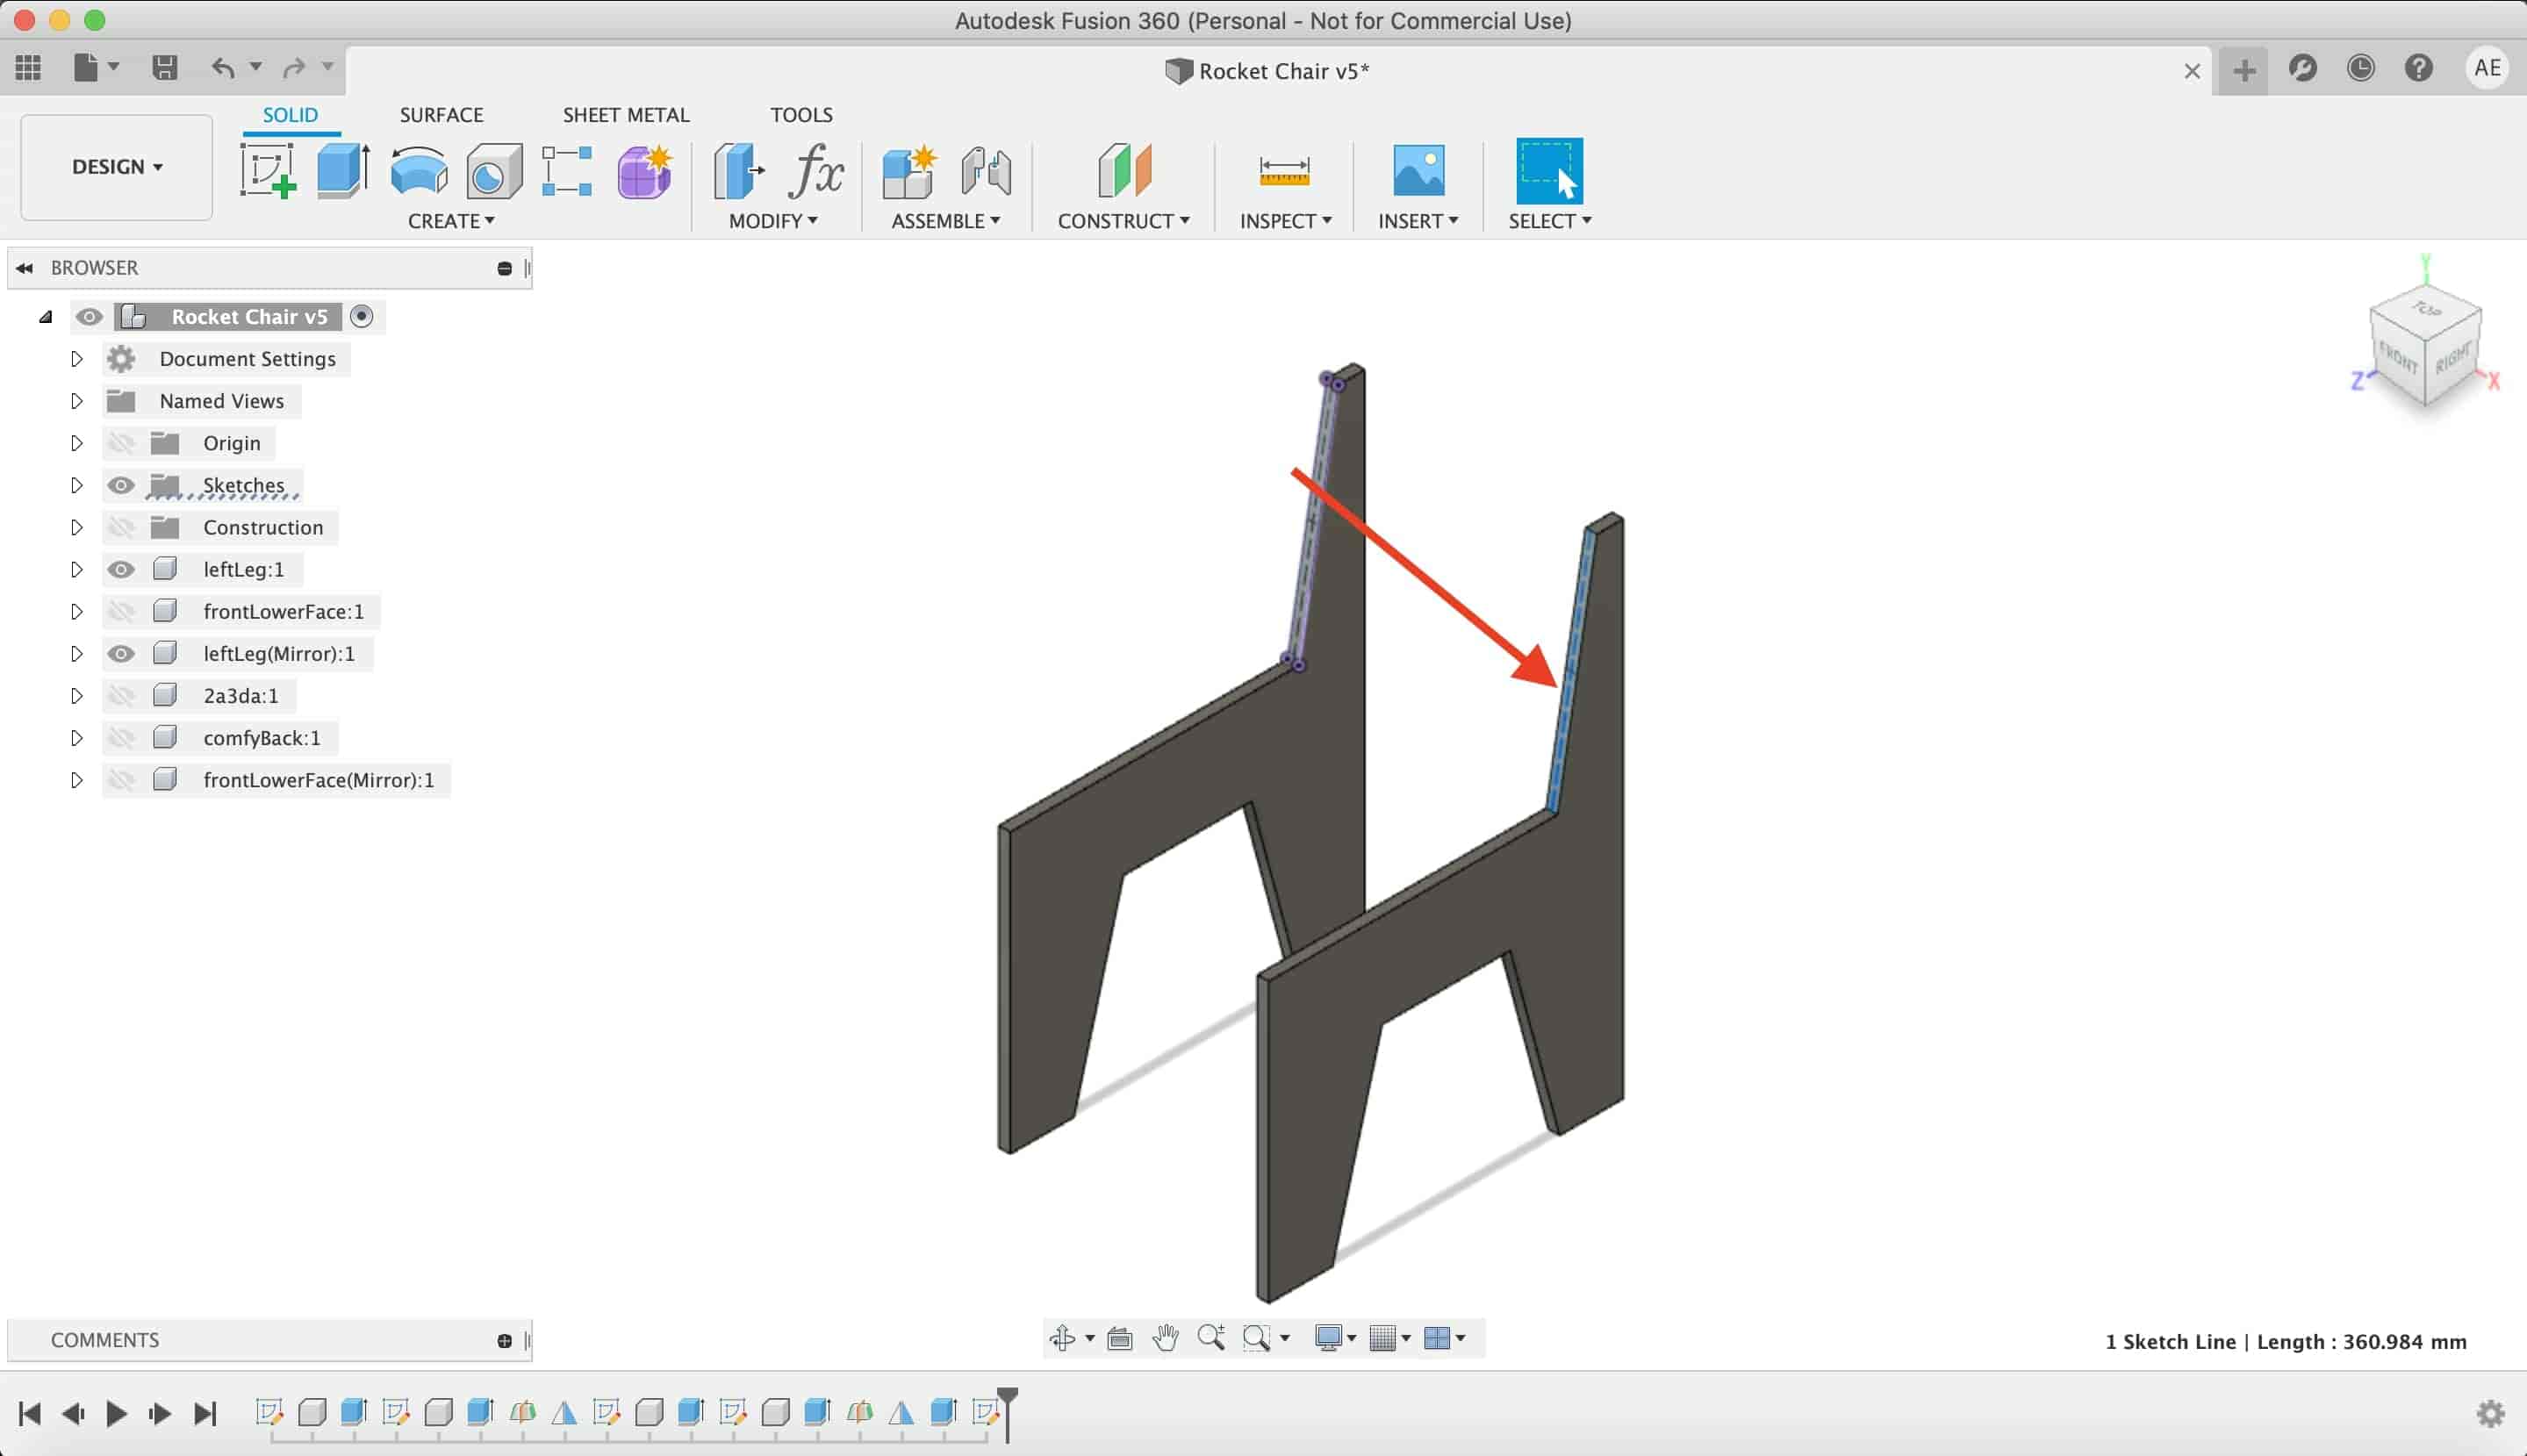Show the Origin folder
This screenshot has width=2527, height=1456.
(121, 443)
